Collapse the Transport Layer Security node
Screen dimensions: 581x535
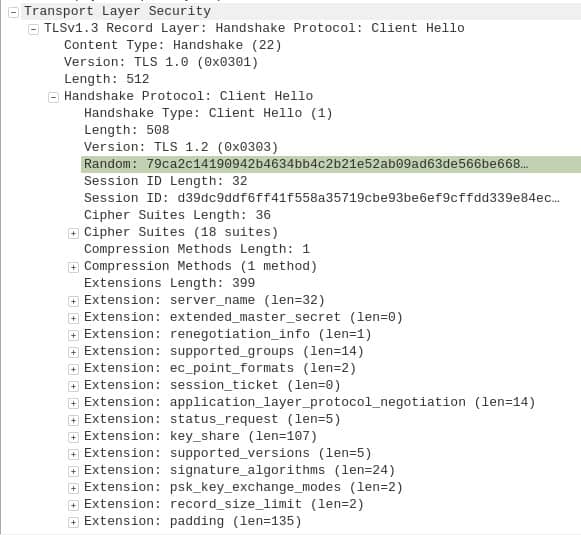click(13, 12)
